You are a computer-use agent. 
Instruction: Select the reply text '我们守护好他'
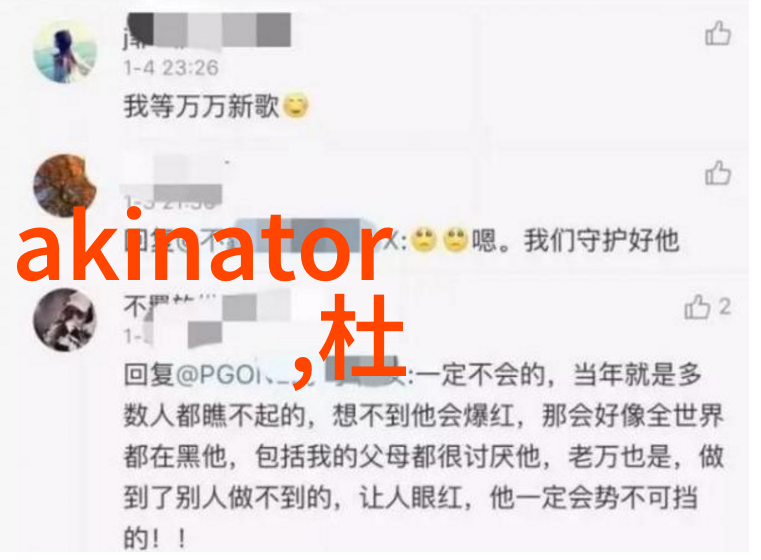[x=601, y=240]
